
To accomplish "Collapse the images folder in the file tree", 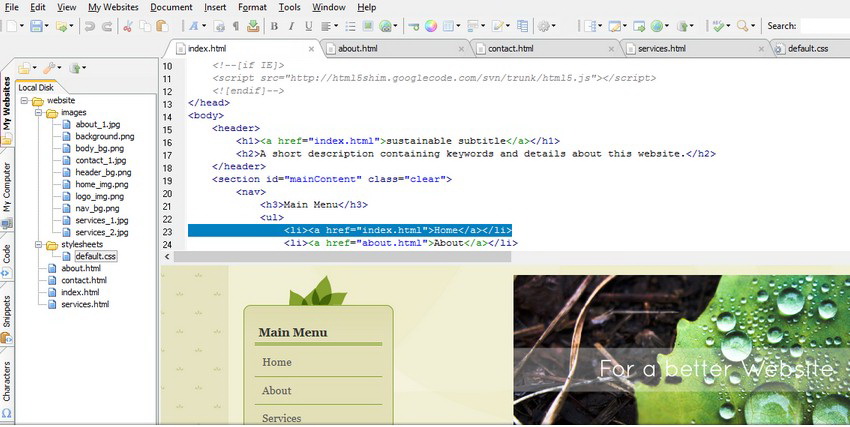I will click(38, 113).
